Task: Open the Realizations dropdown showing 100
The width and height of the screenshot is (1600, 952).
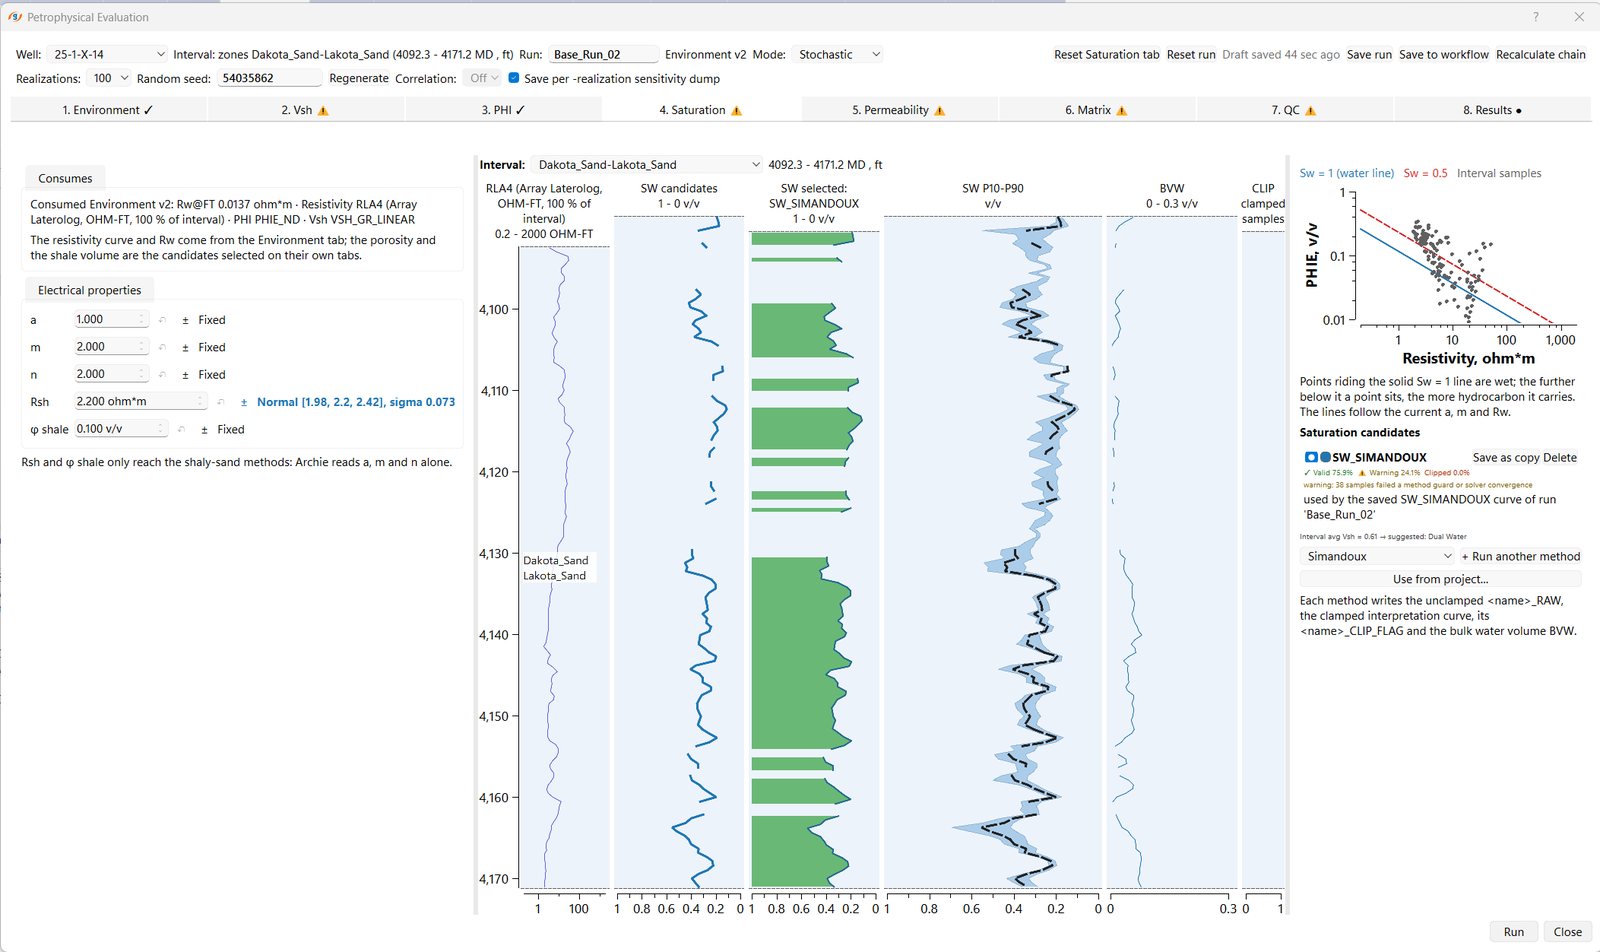Action: tap(109, 78)
